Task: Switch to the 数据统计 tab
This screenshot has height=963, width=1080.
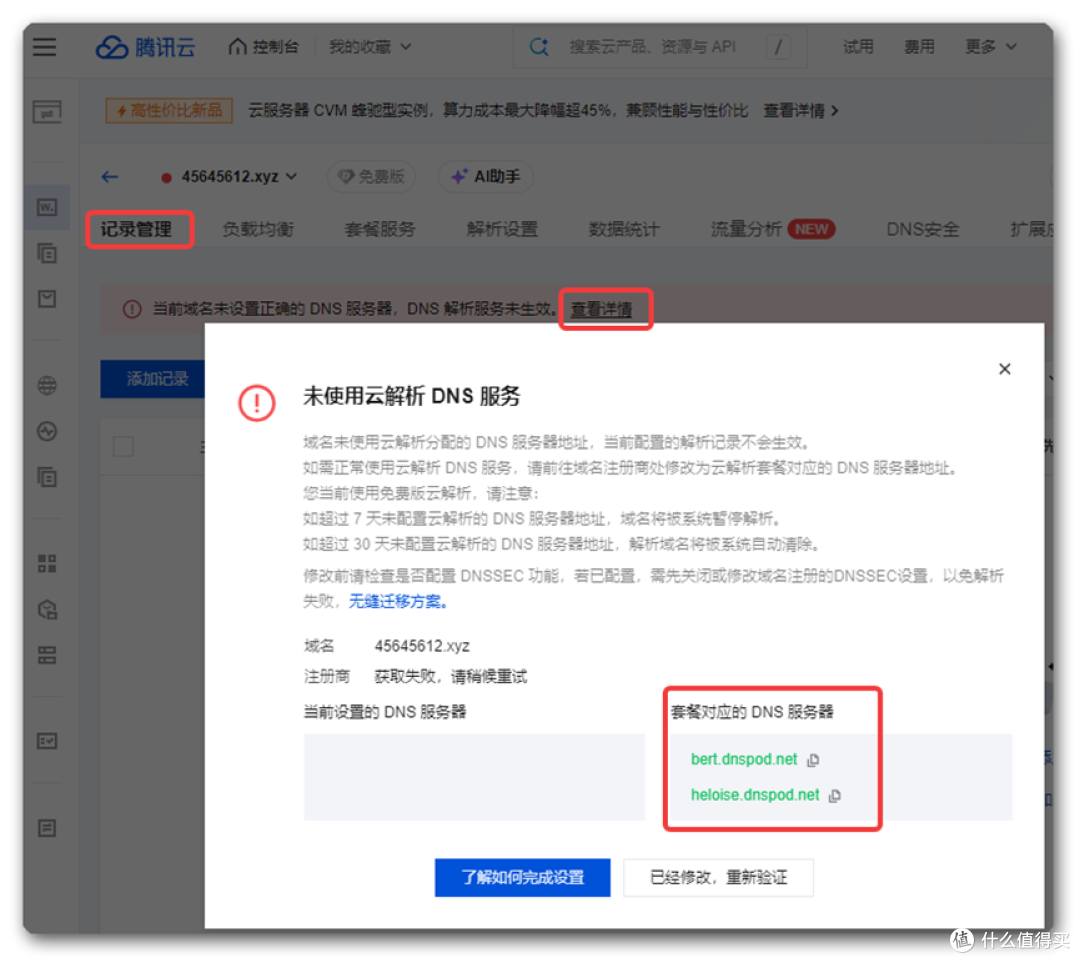Action: pos(624,229)
